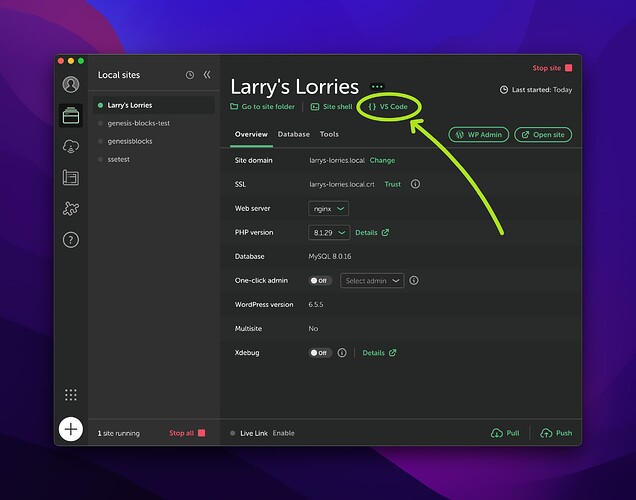Screen dimensions: 636x500
Task: Open the Connect cloud icon
Action: tap(71, 146)
